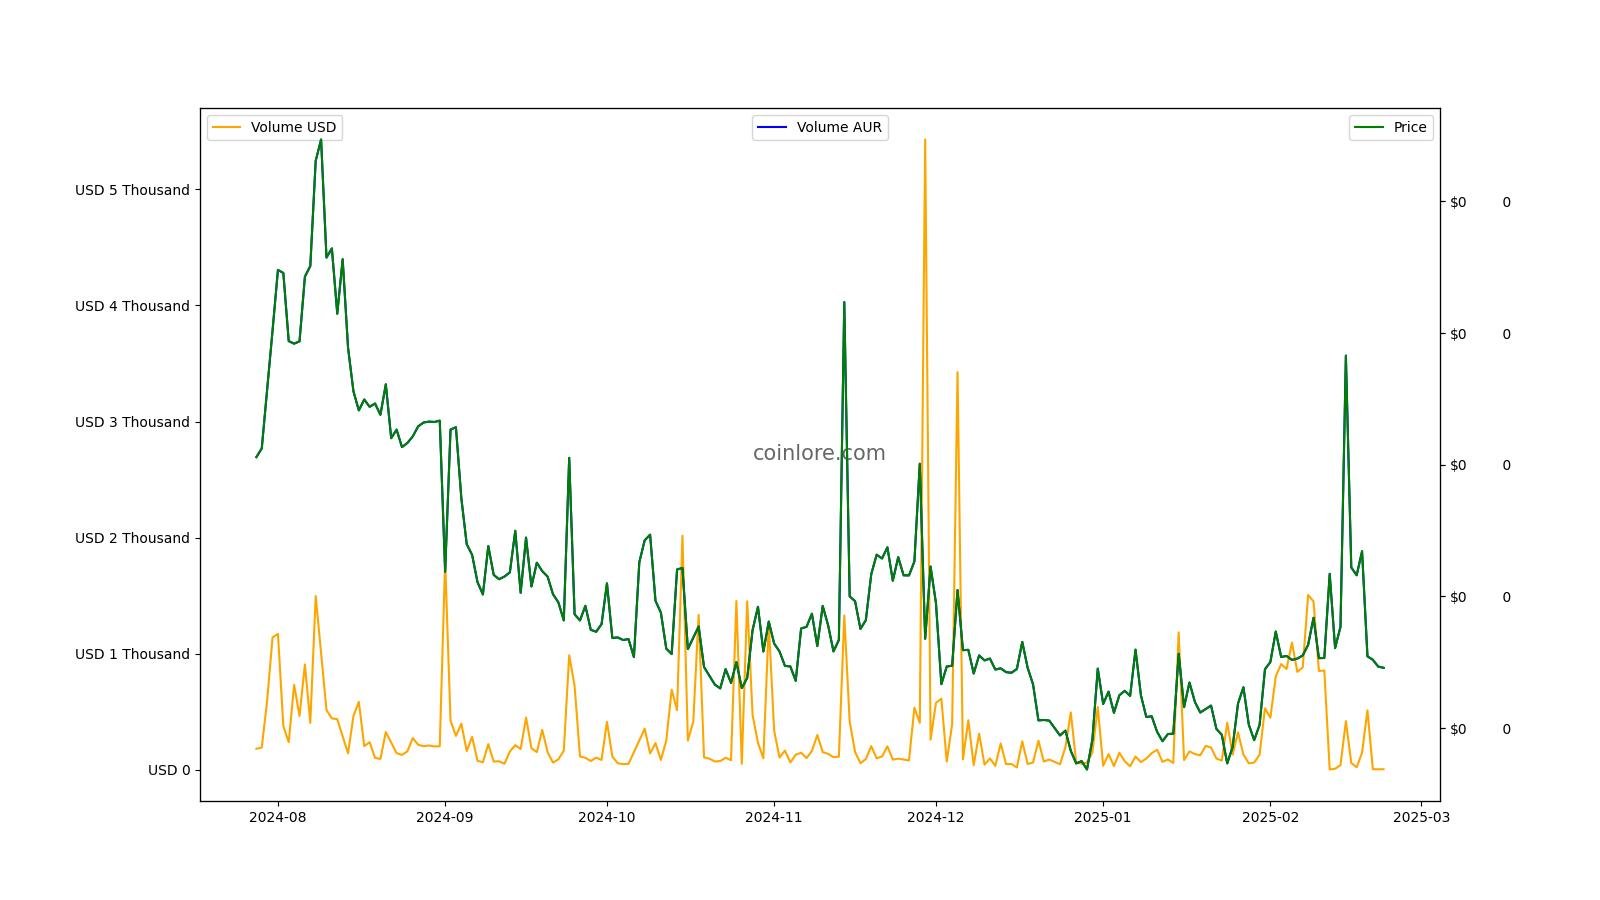The width and height of the screenshot is (1600, 900).
Task: Click the USD 1 Thousand axis label
Action: 132,654
